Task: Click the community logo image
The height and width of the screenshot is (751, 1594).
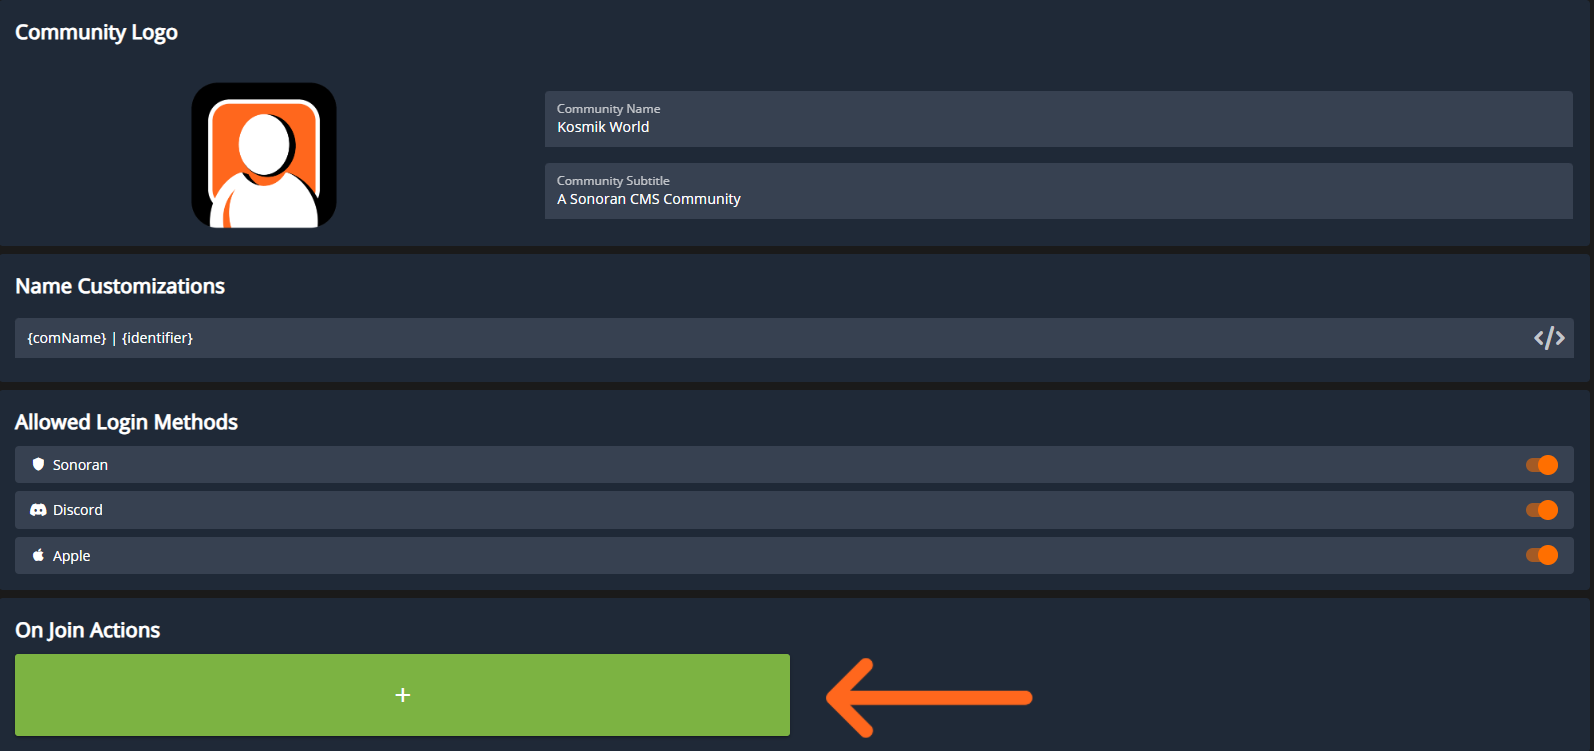Action: [264, 155]
